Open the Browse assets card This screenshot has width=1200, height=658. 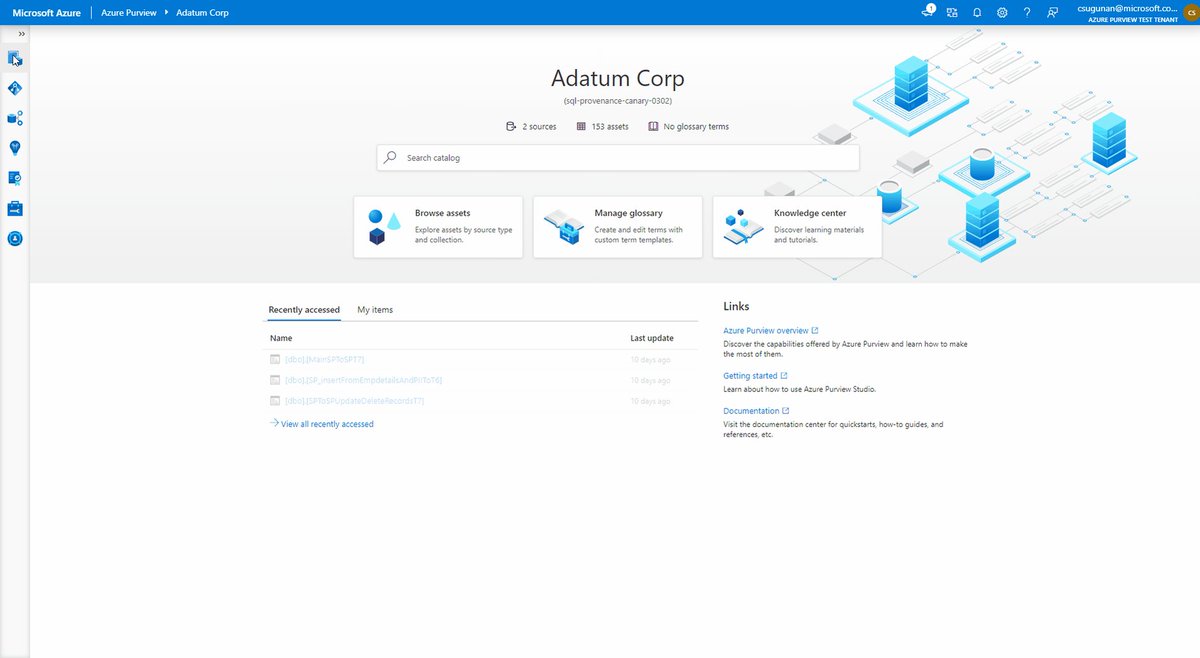[438, 227]
